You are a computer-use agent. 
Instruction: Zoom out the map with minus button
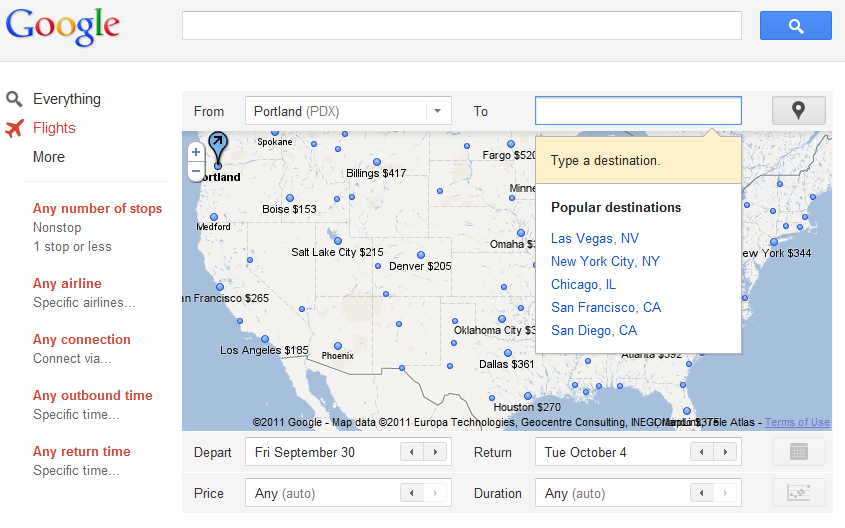196,171
